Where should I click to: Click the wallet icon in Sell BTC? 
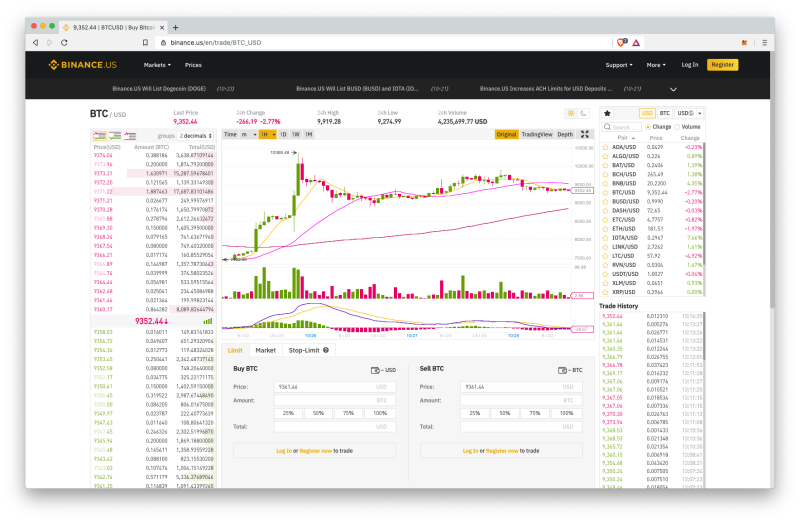click(x=562, y=370)
